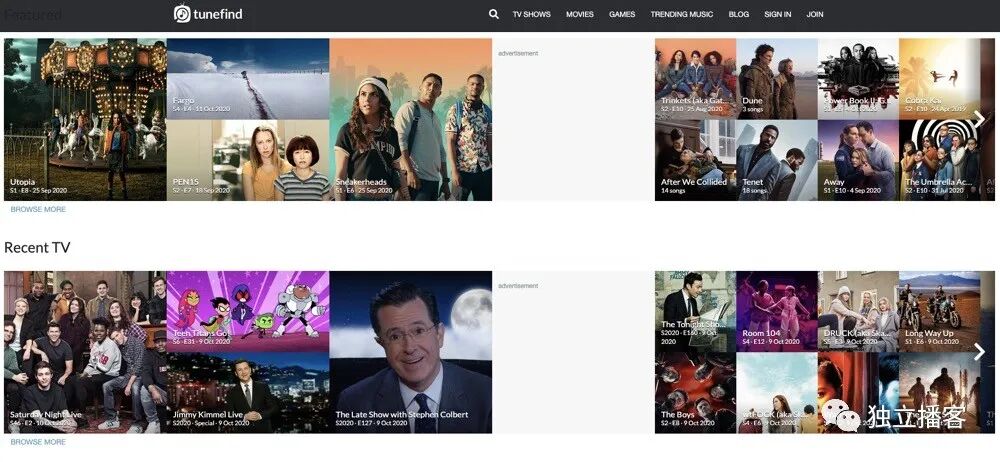Viewport: 1000px width, 462px height.
Task: Click BROWSE MORE under Featured
Action: [38, 209]
